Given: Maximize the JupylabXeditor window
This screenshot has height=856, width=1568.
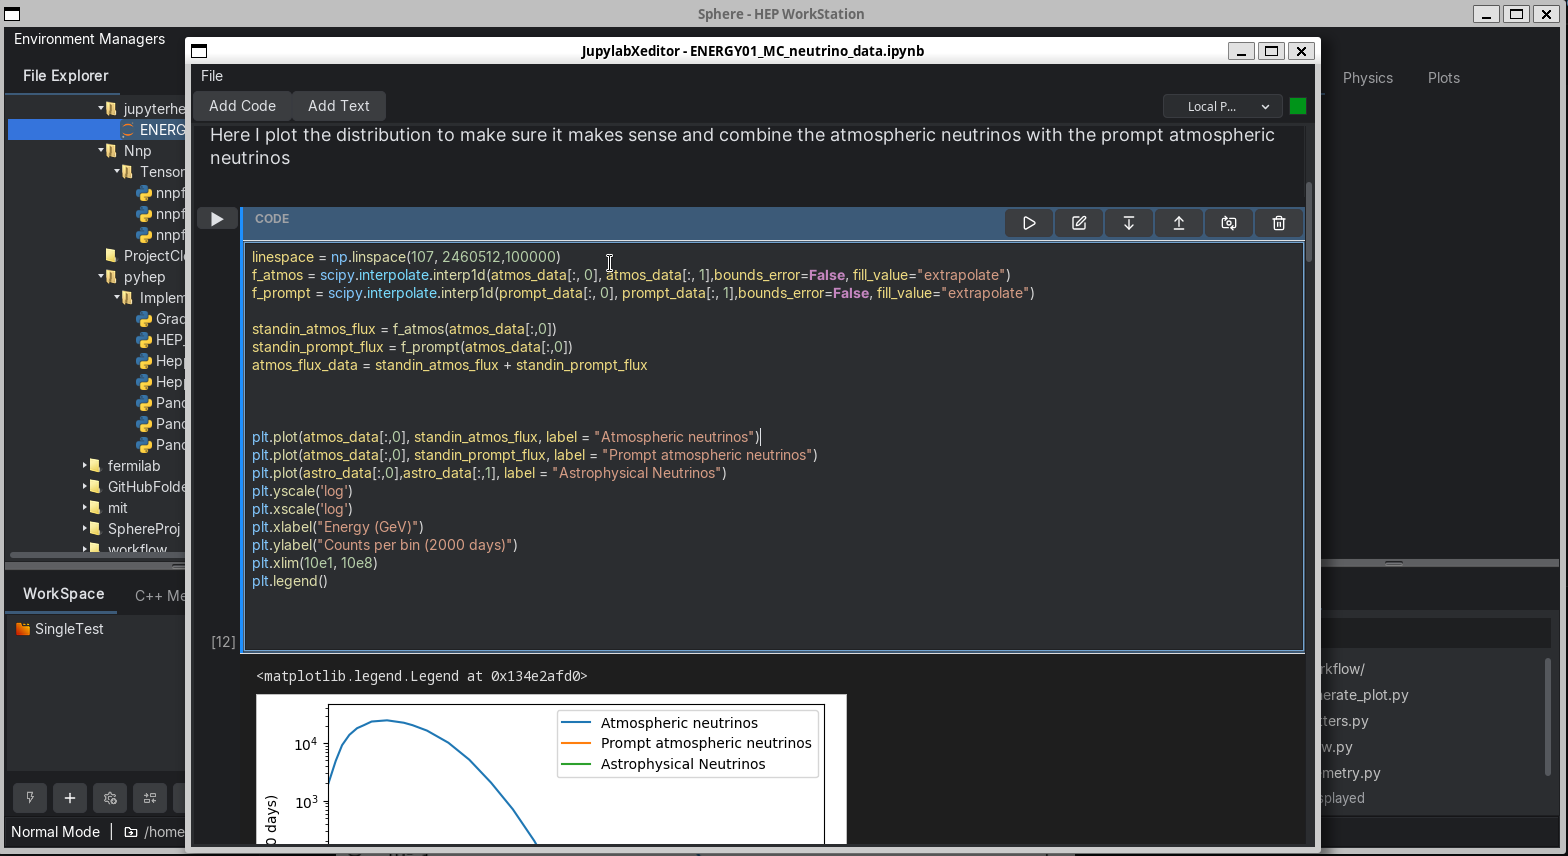Looking at the screenshot, I should [1271, 51].
